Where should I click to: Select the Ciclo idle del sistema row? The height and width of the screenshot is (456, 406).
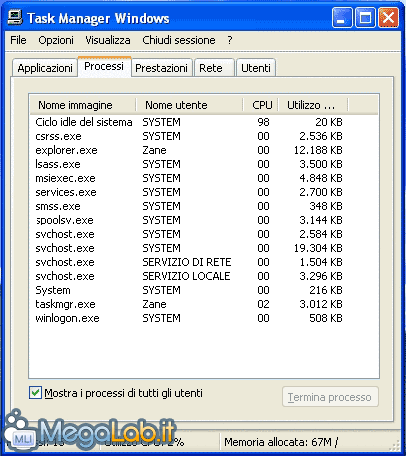coord(204,122)
